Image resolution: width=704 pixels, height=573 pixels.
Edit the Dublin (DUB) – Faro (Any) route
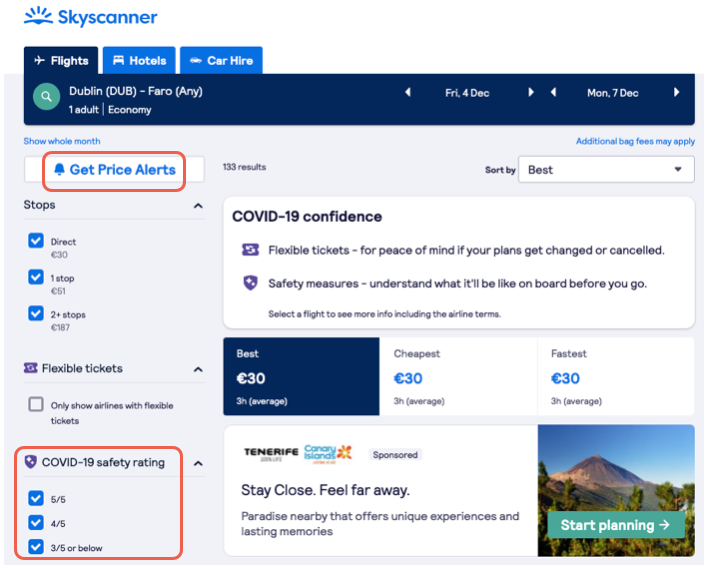[x=136, y=91]
